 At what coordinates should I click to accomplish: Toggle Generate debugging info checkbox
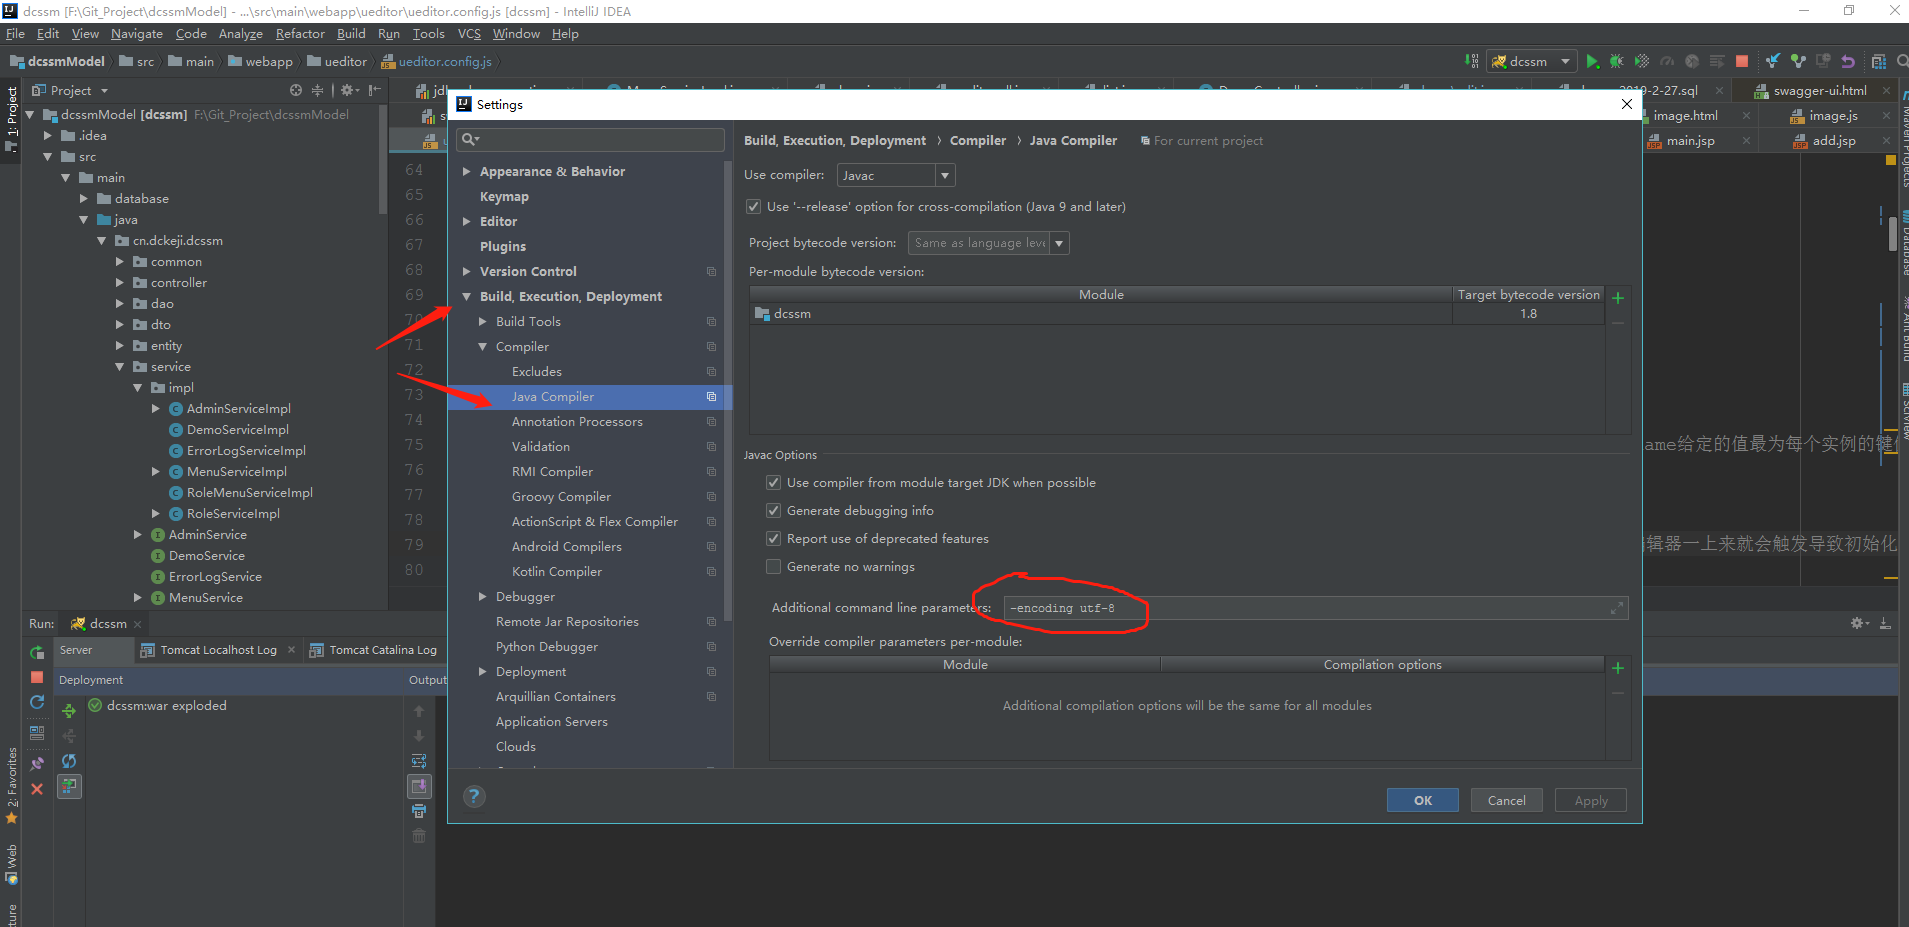click(773, 511)
